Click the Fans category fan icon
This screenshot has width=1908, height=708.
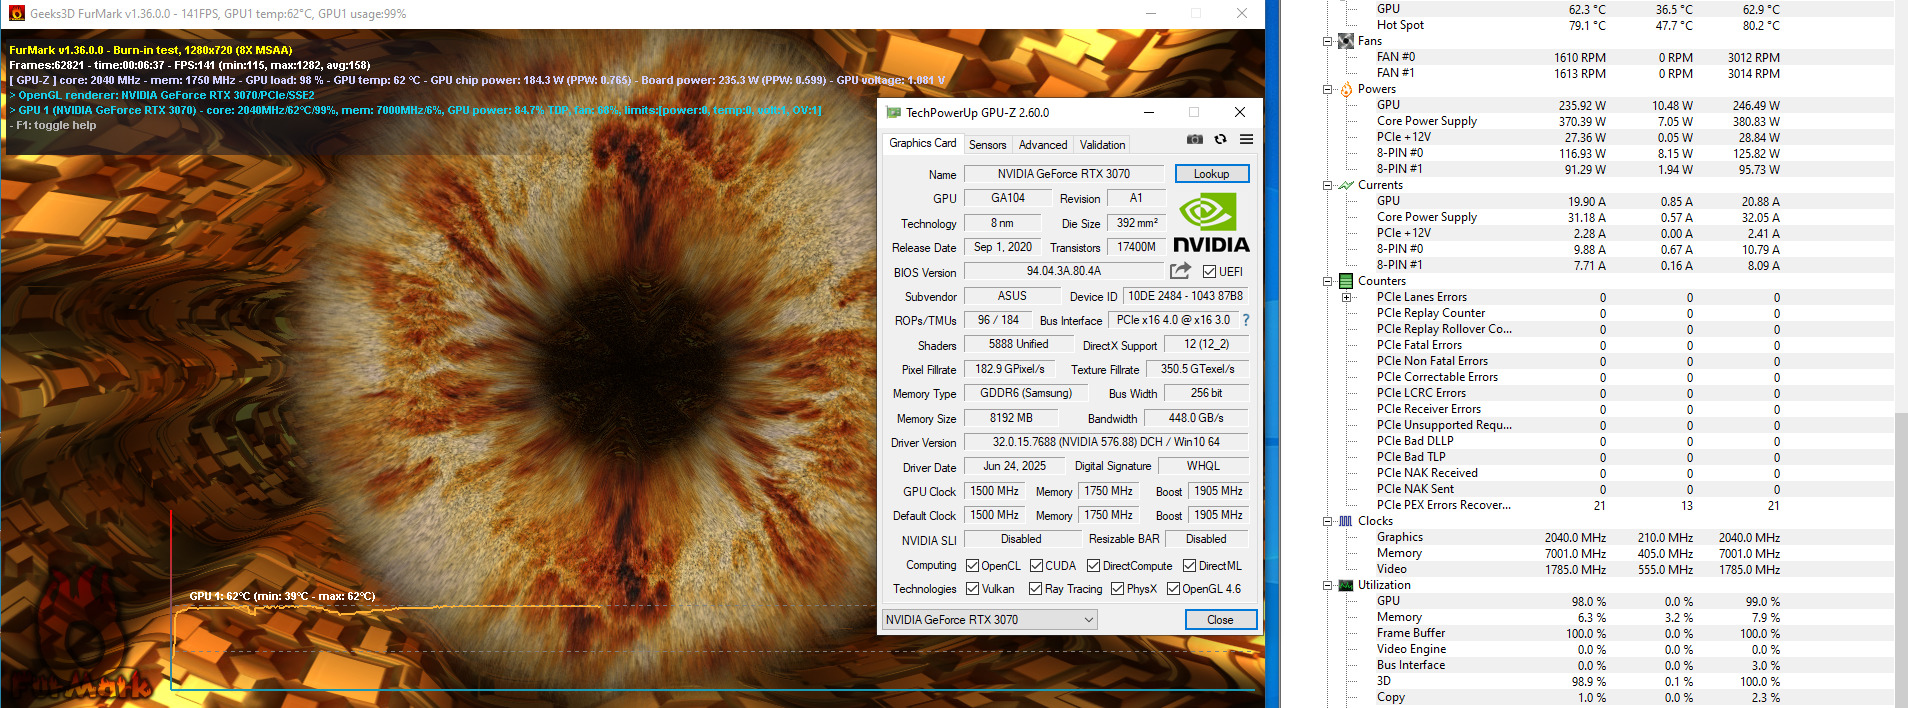[1346, 41]
